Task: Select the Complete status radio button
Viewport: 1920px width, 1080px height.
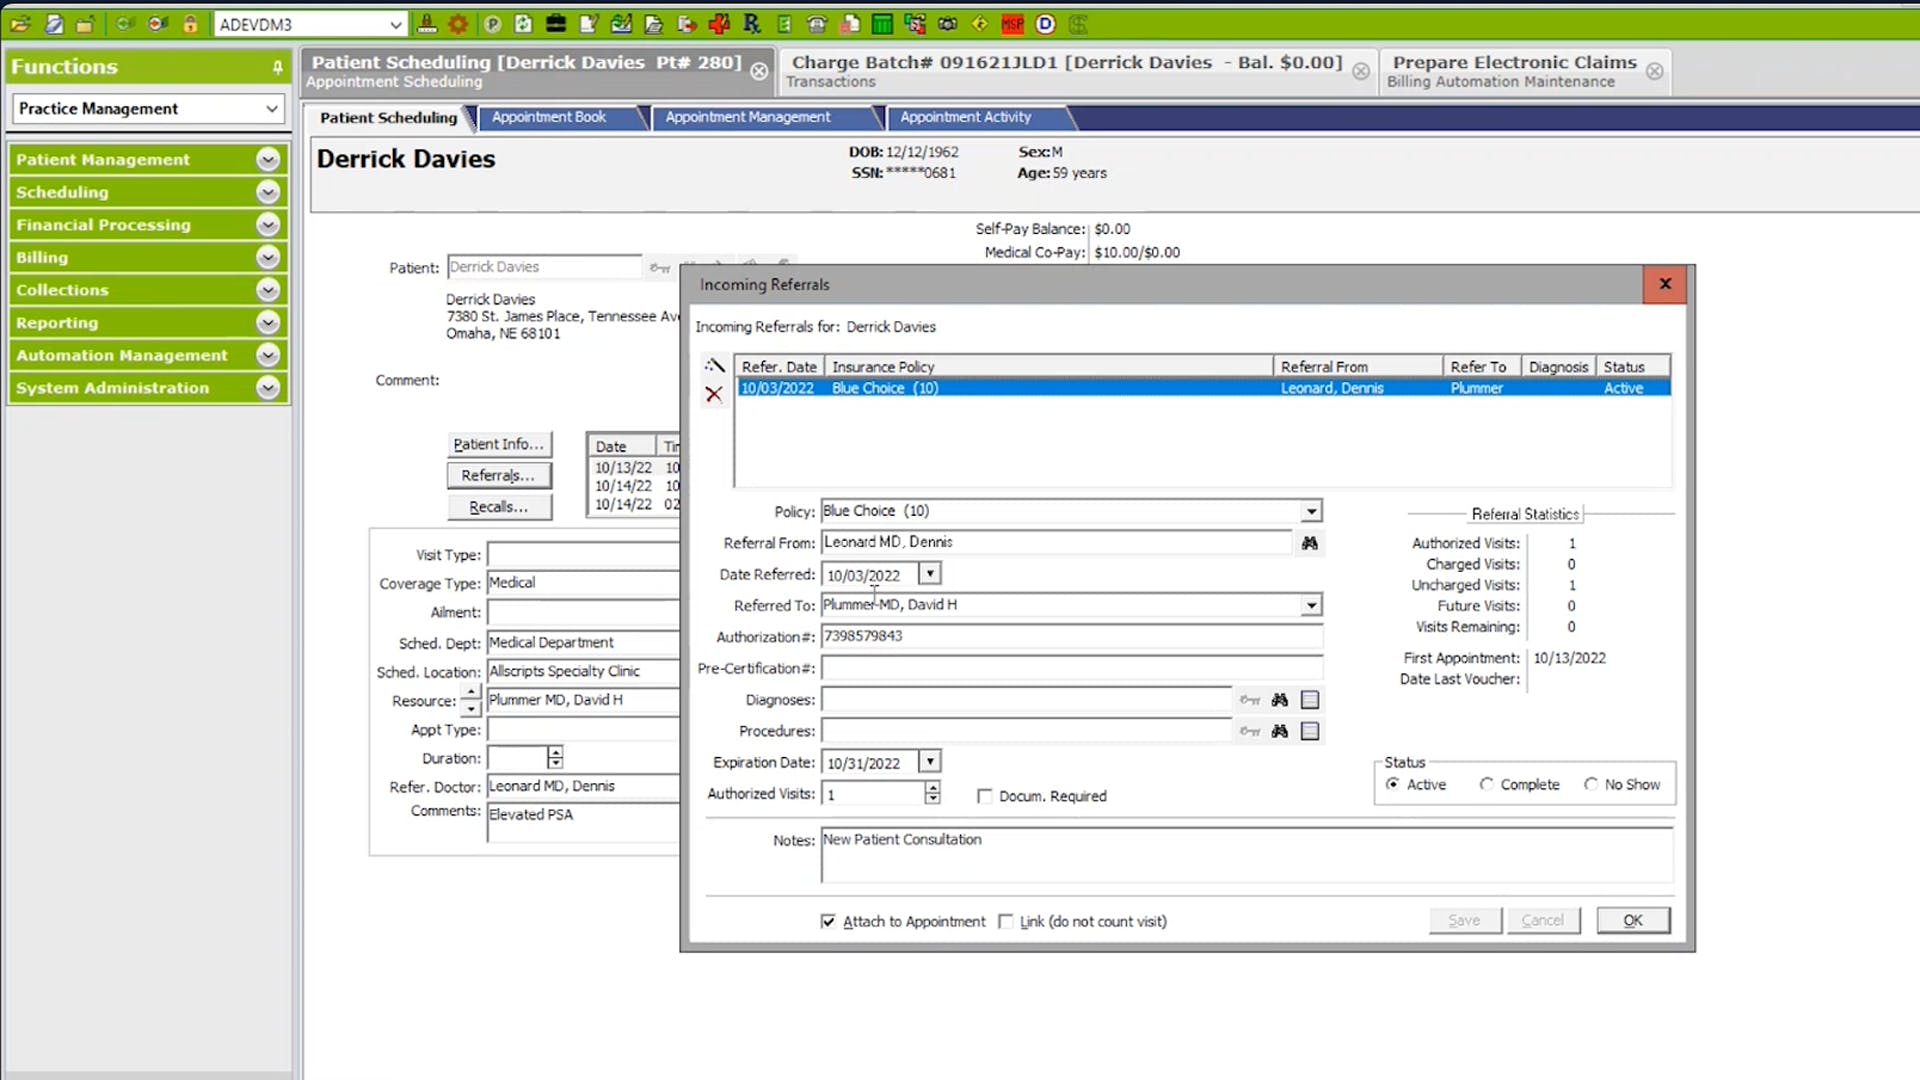Action: 1487,784
